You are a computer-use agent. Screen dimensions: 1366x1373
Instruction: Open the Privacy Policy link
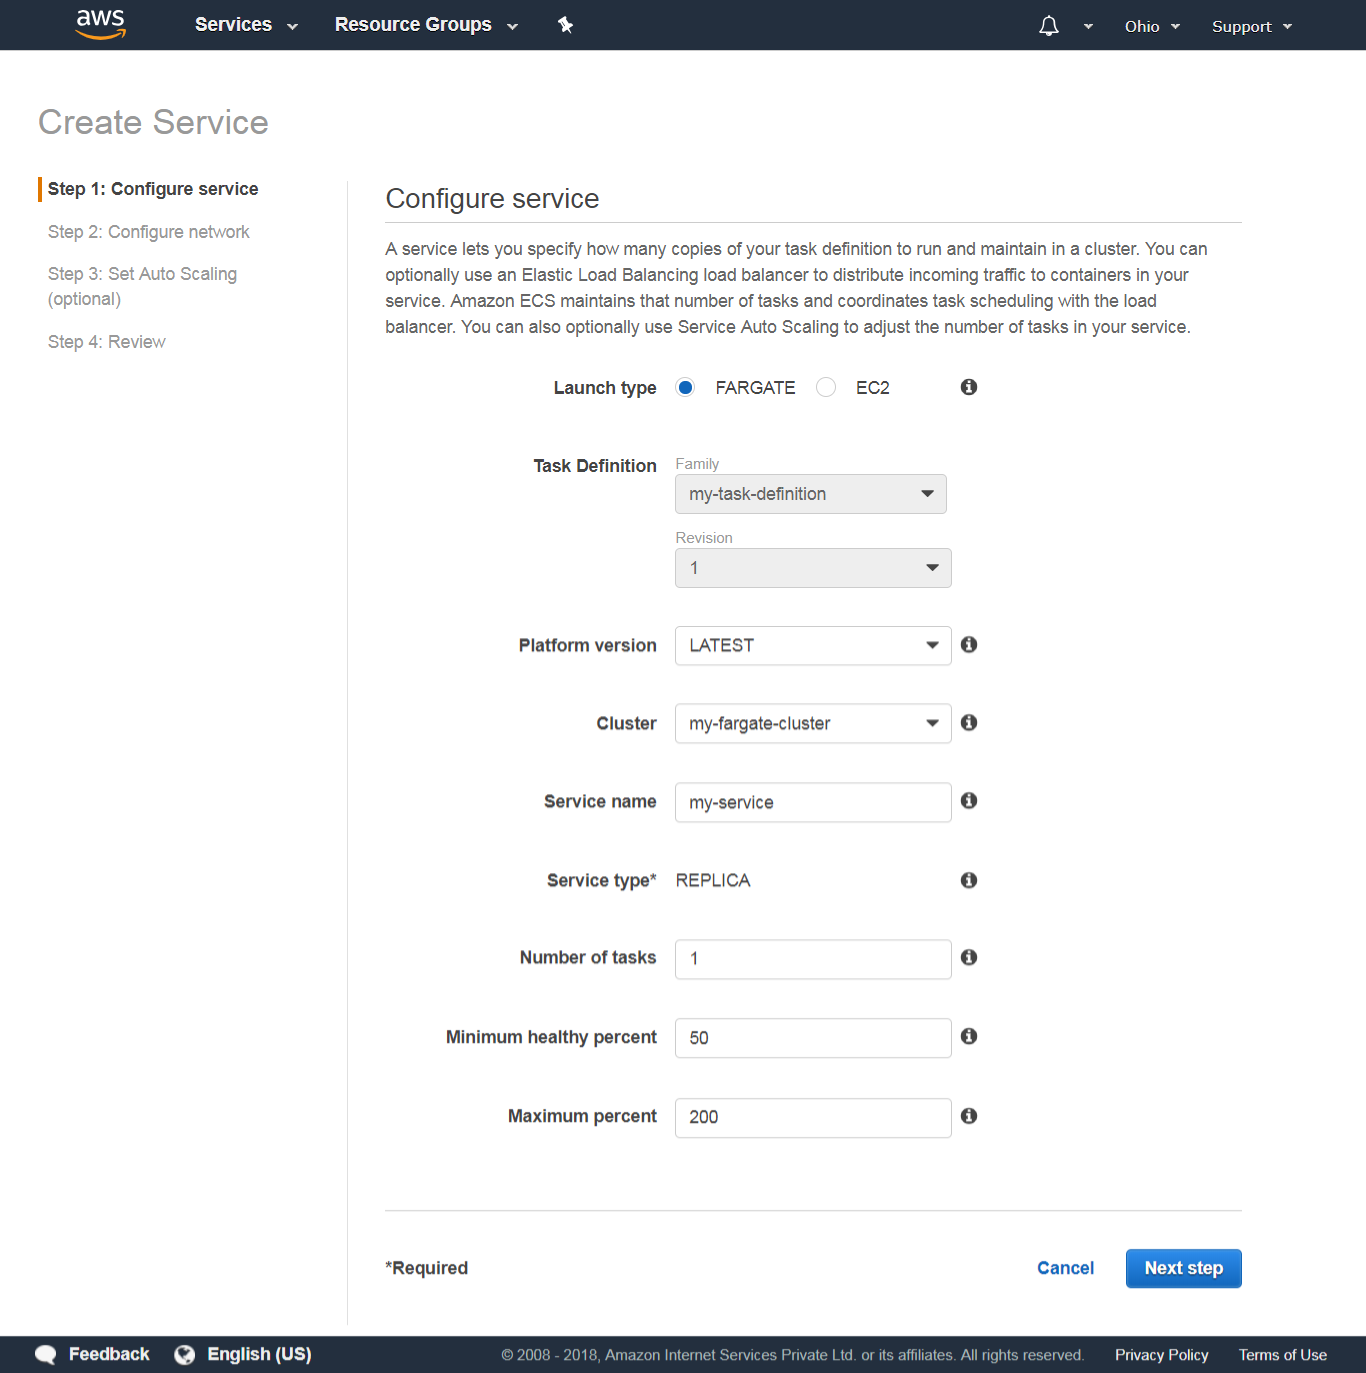(x=1162, y=1355)
